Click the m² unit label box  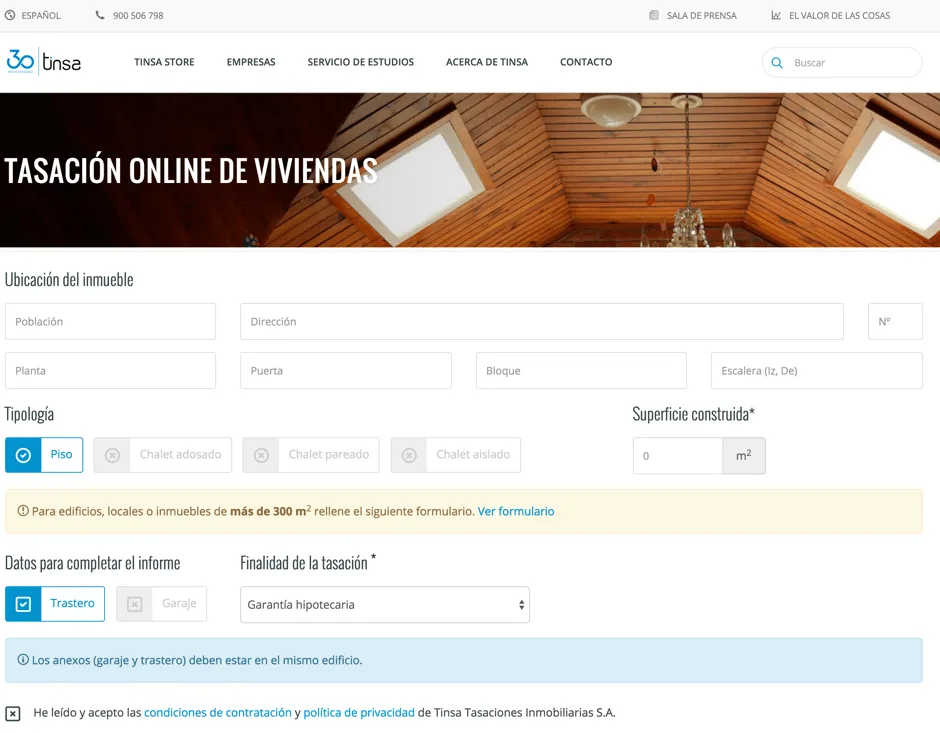pos(744,456)
